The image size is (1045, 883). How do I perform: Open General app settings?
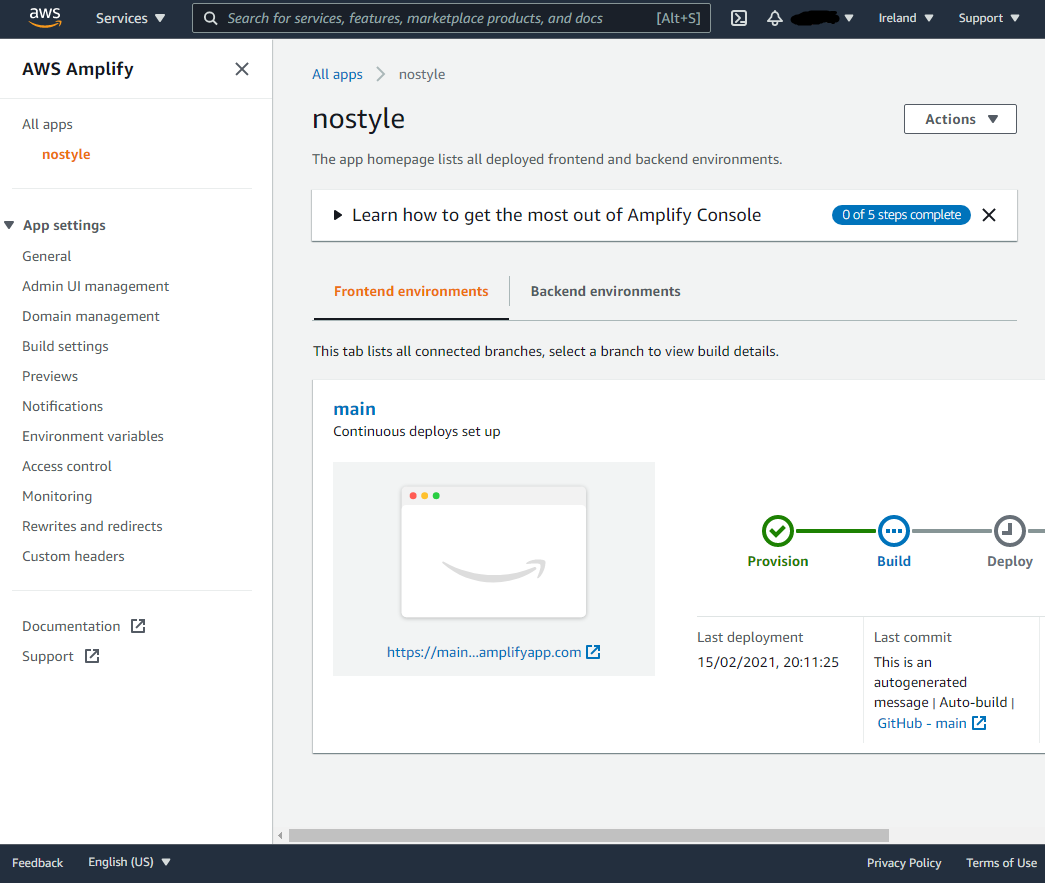click(47, 257)
